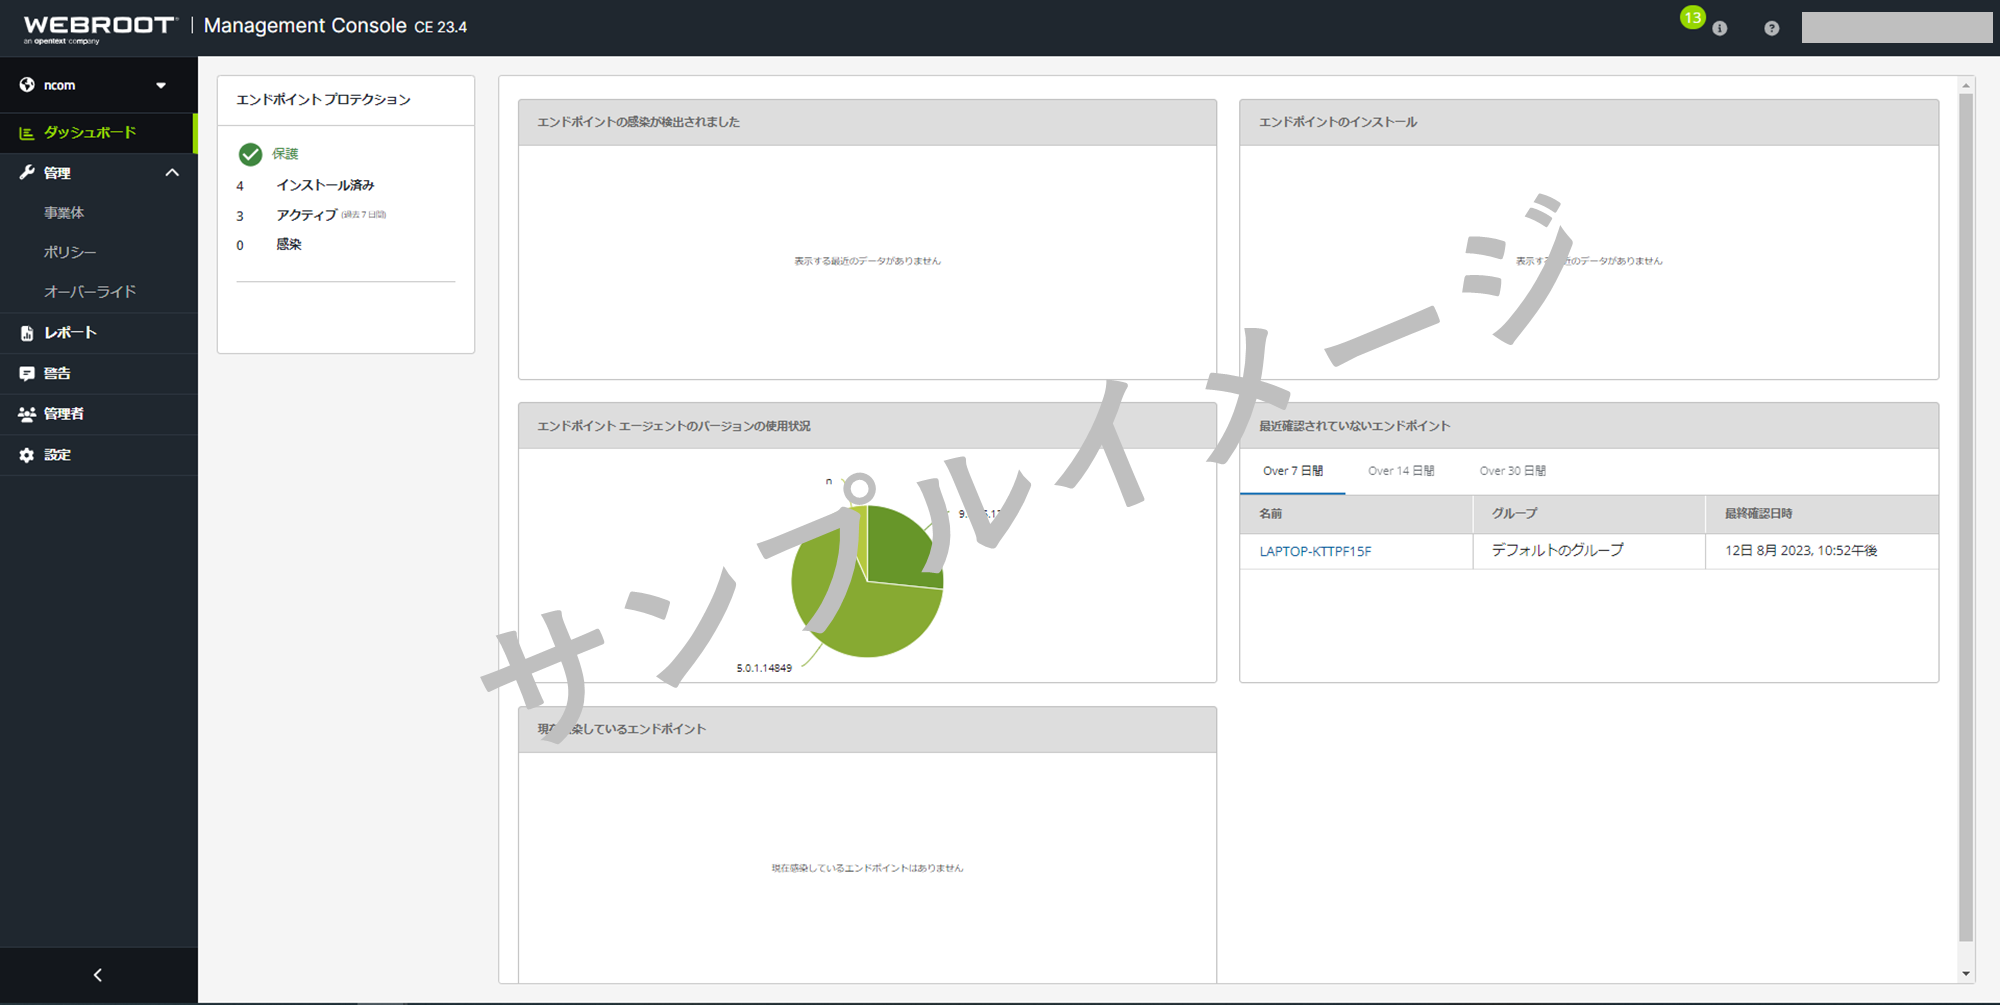
Task: Switch to the Over 14 日間 tab
Action: coord(1400,471)
